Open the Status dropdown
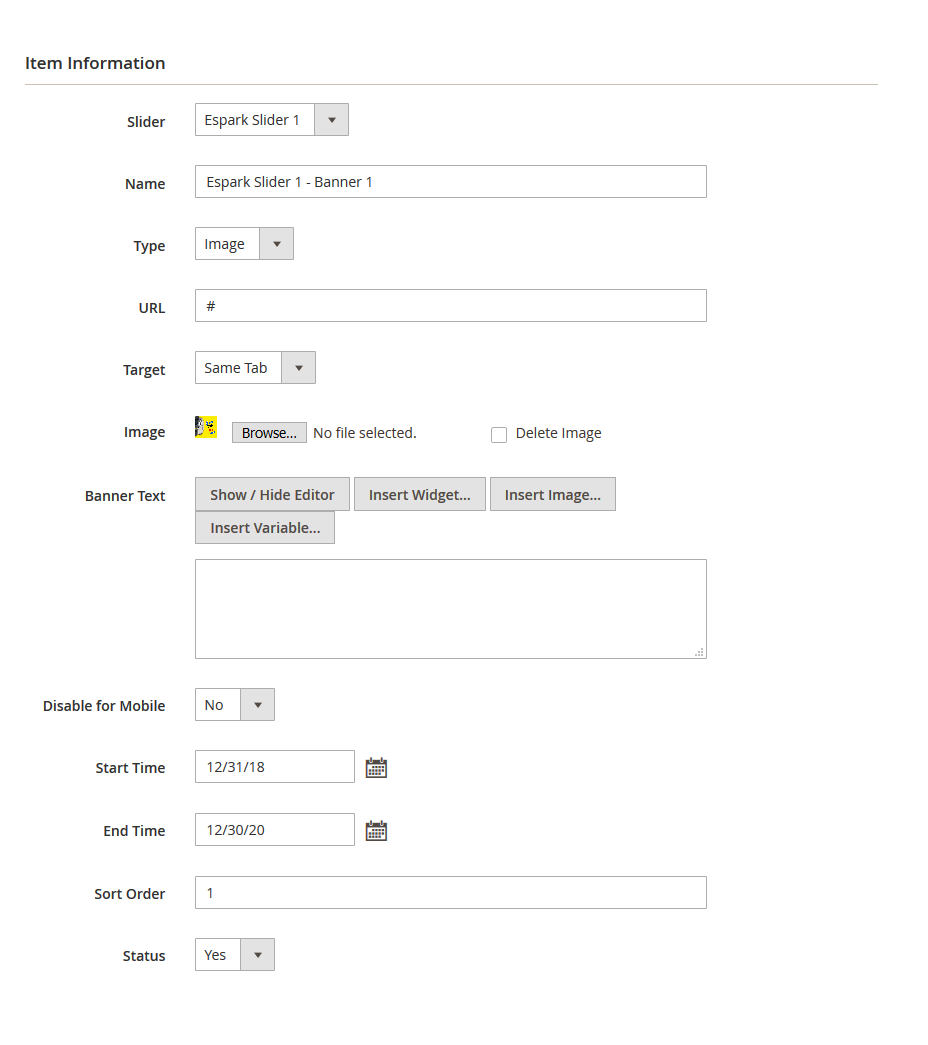 pos(234,955)
